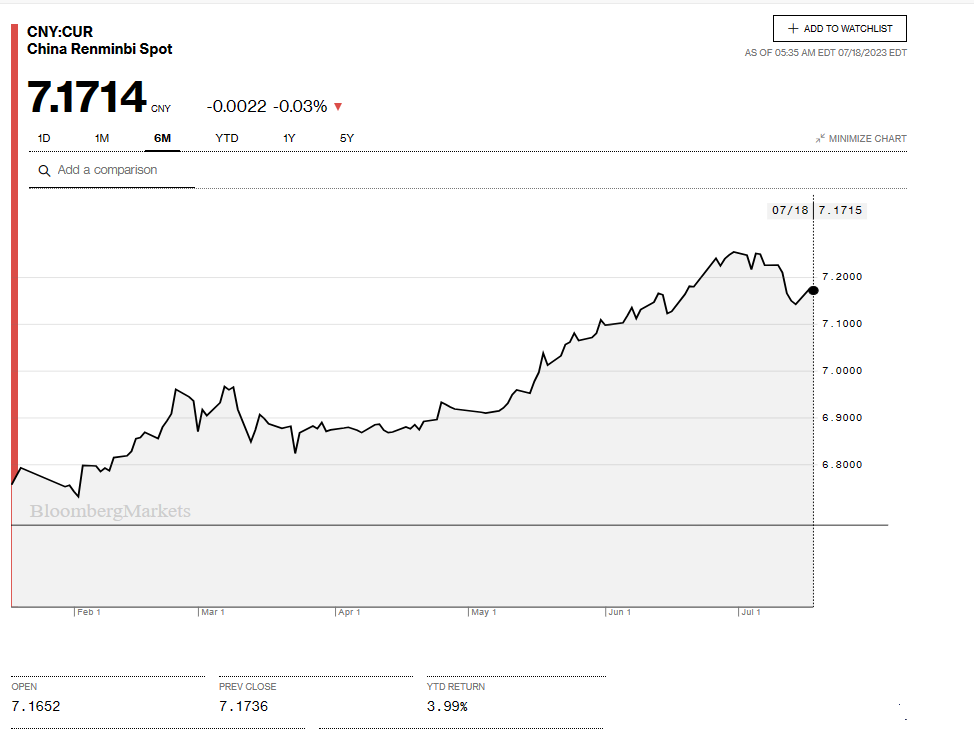Click the red down-triangle change indicator
This screenshot has width=974, height=729.
338,107
